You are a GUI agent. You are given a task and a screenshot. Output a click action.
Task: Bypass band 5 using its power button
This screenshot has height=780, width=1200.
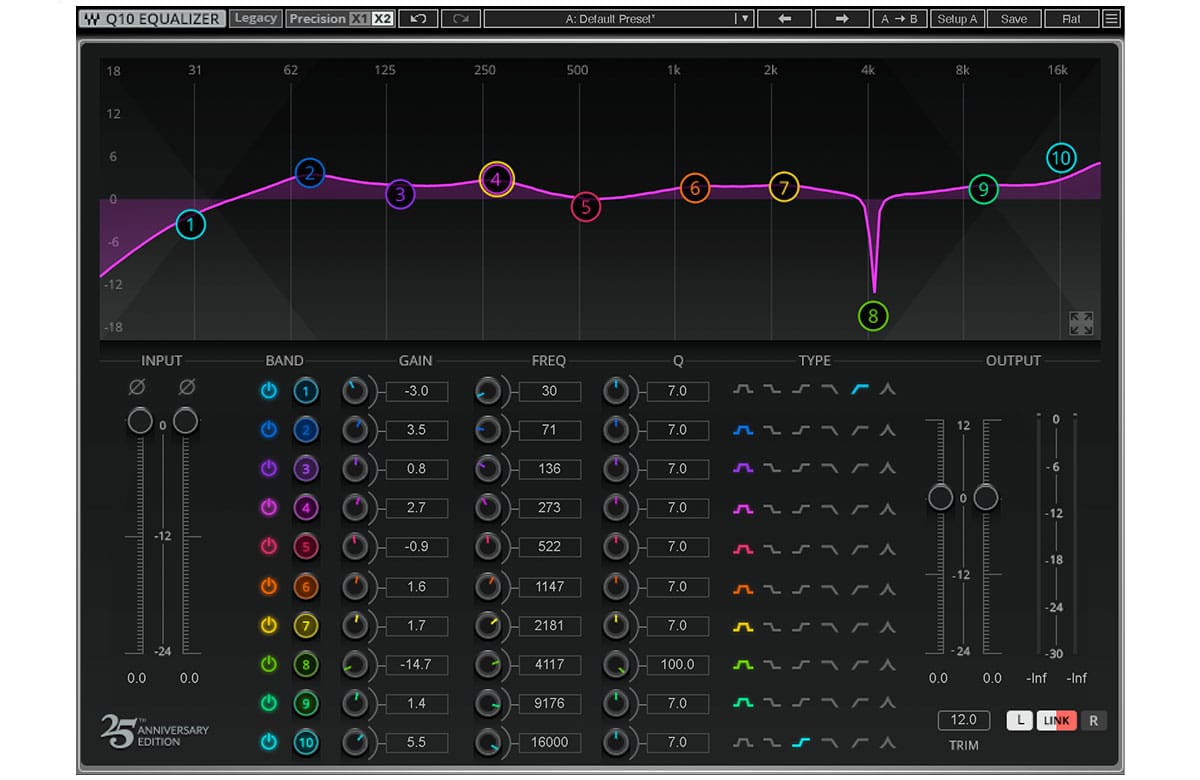tap(268, 547)
